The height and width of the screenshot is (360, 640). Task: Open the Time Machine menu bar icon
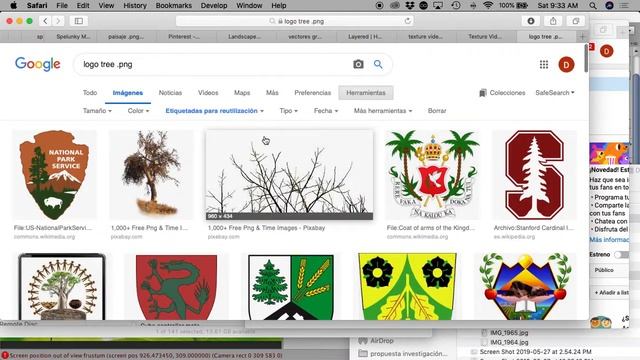pos(456,5)
